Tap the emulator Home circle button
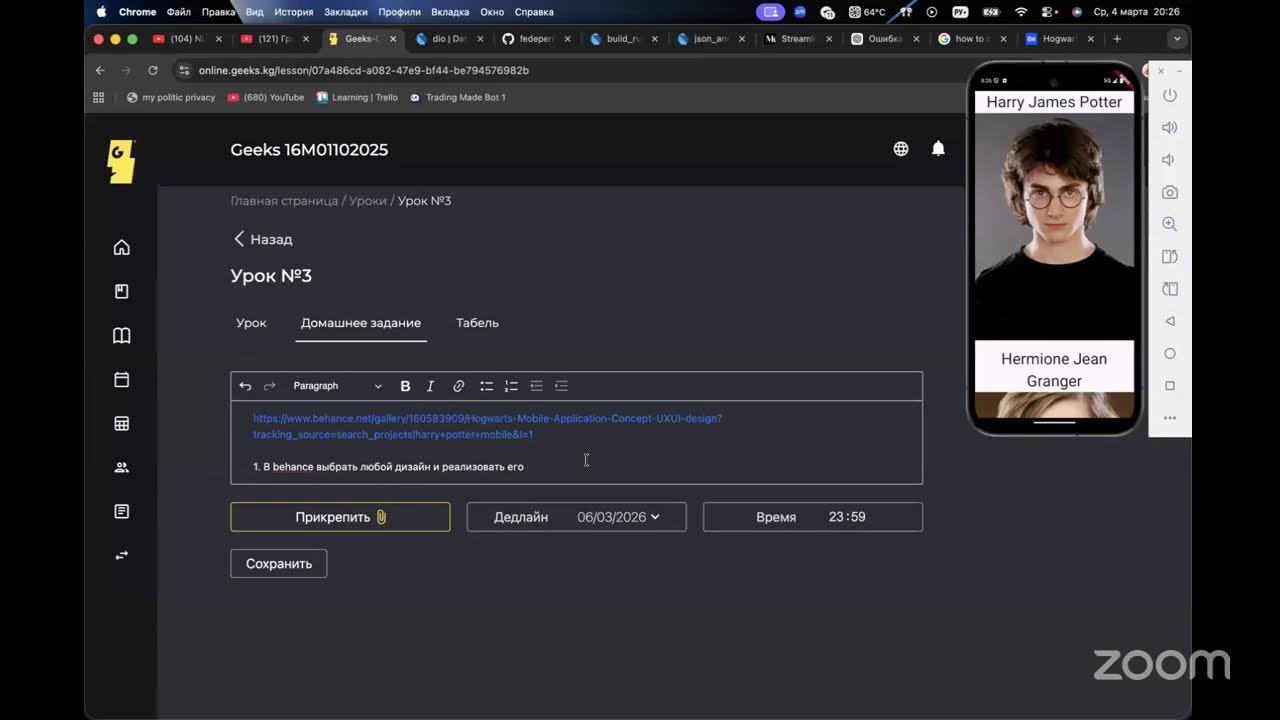The height and width of the screenshot is (720, 1280). [x=1169, y=353]
